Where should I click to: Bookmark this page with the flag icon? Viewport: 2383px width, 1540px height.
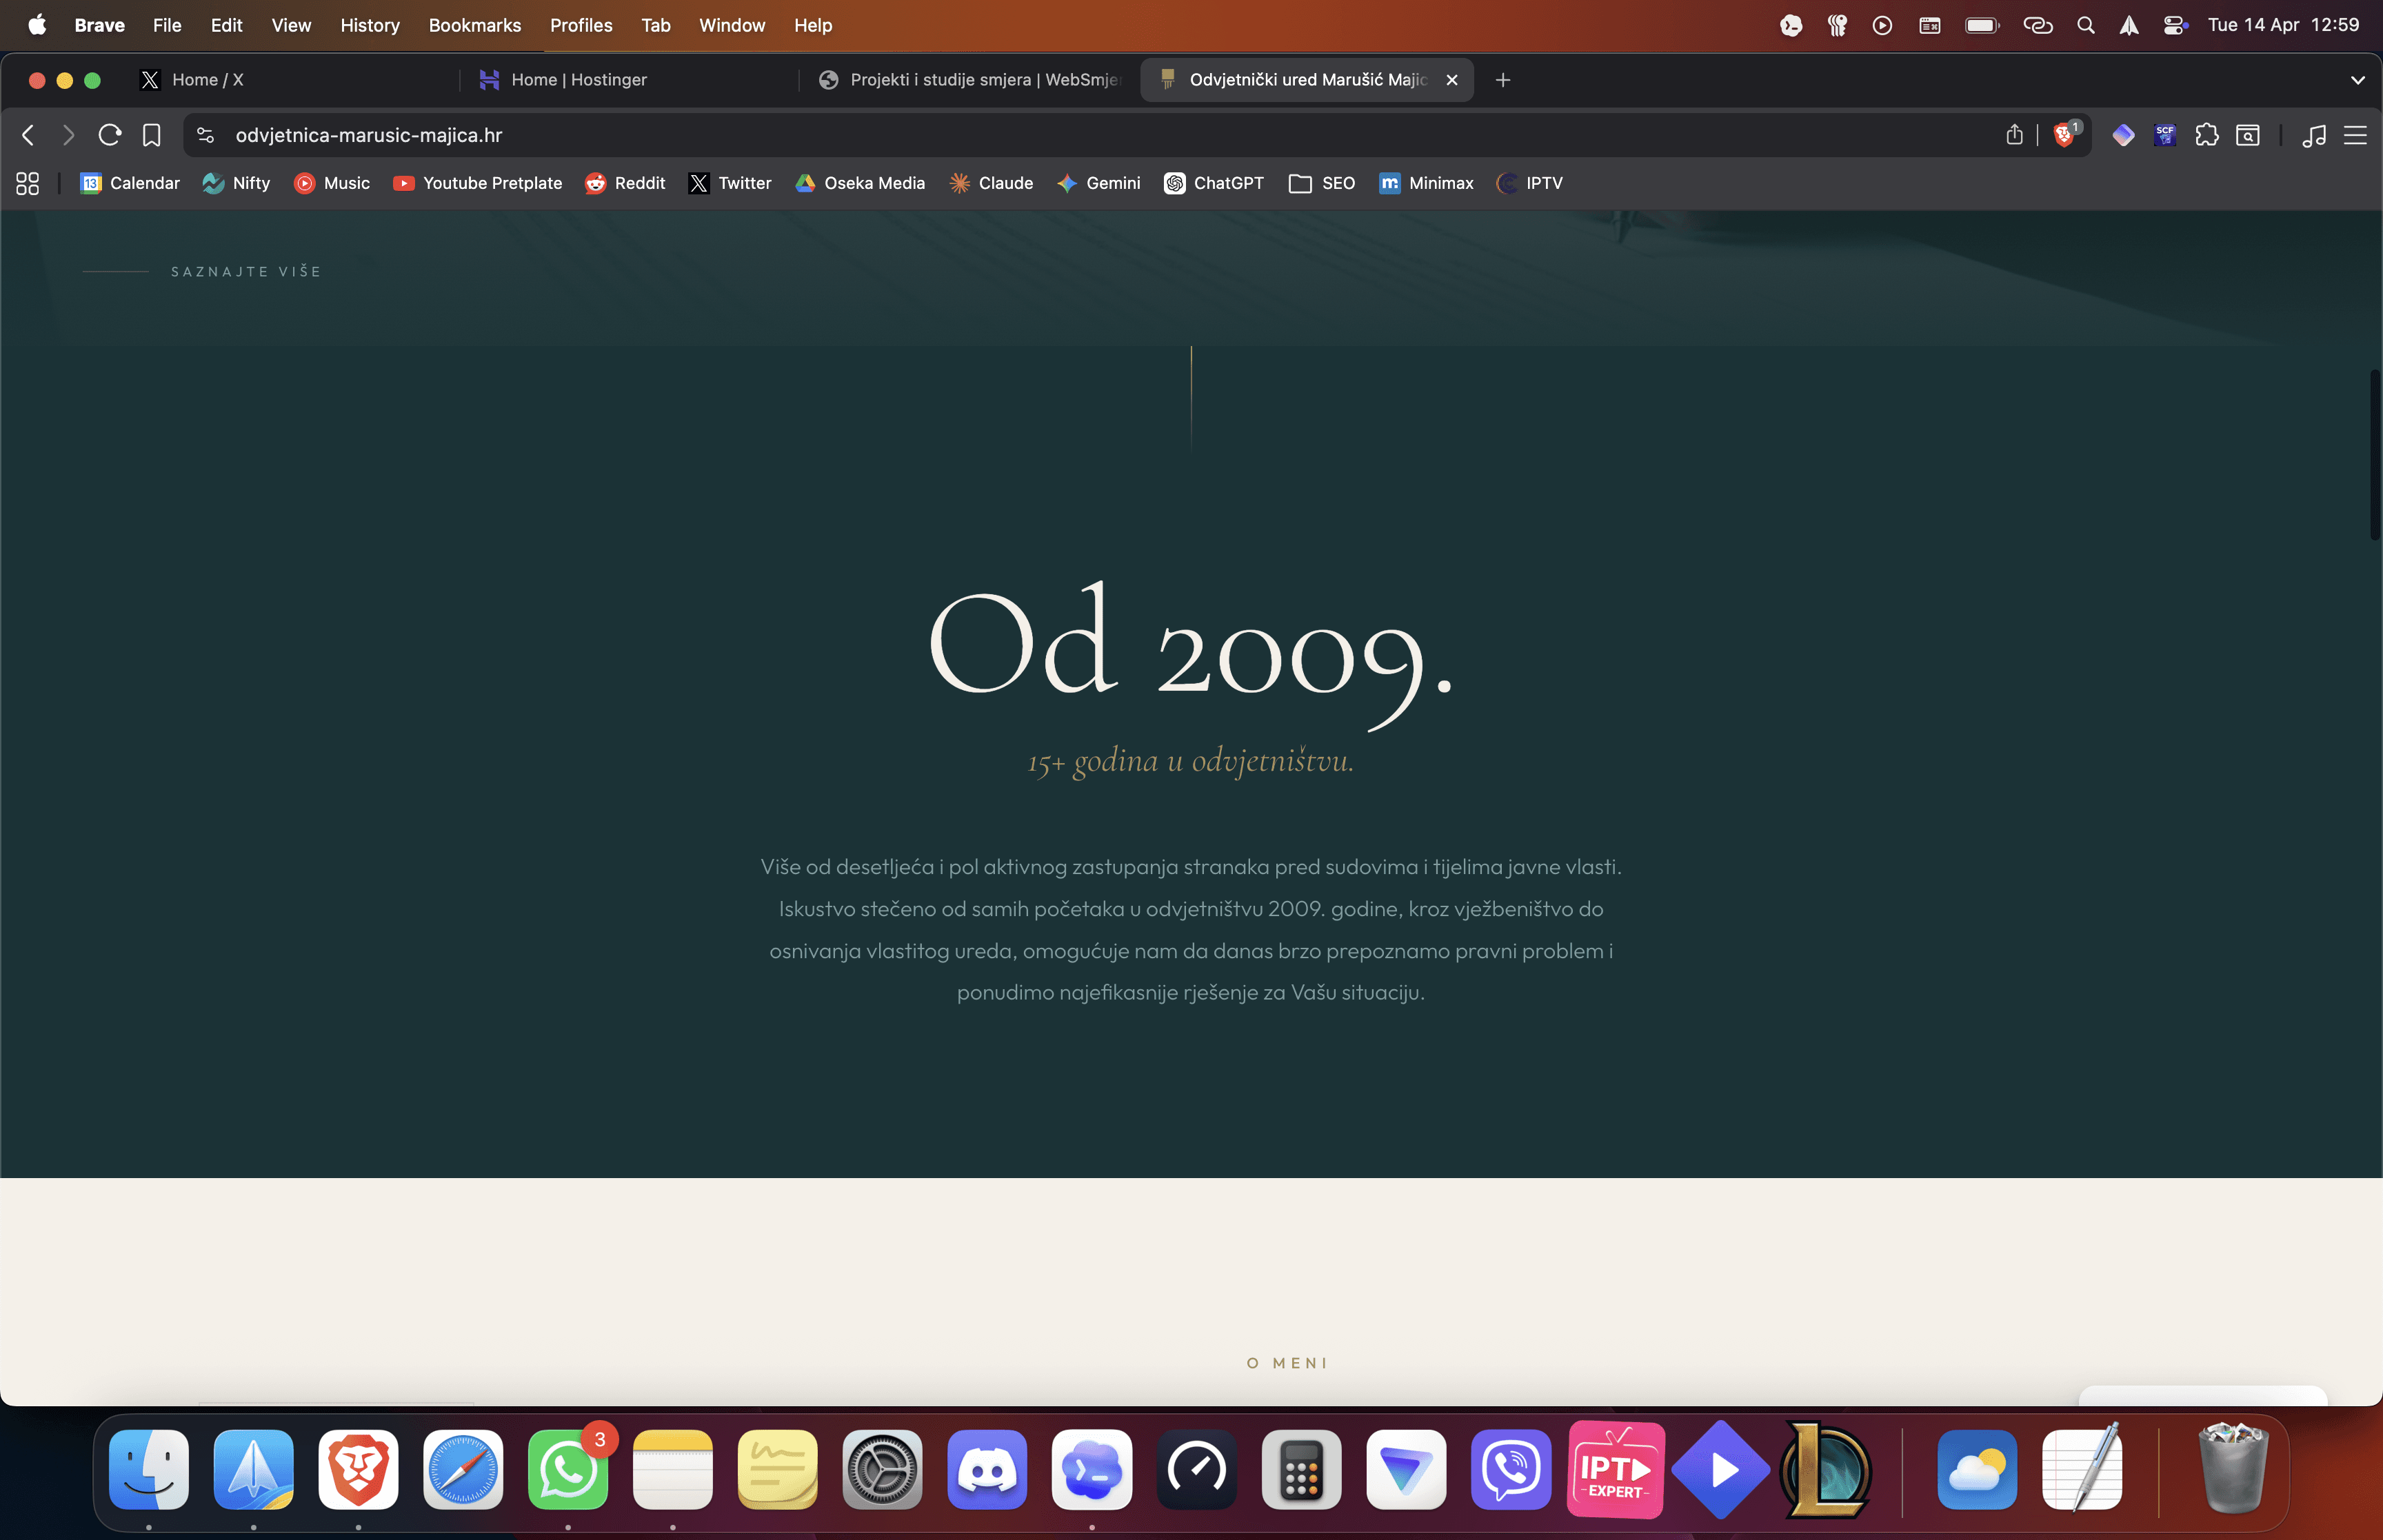151,135
